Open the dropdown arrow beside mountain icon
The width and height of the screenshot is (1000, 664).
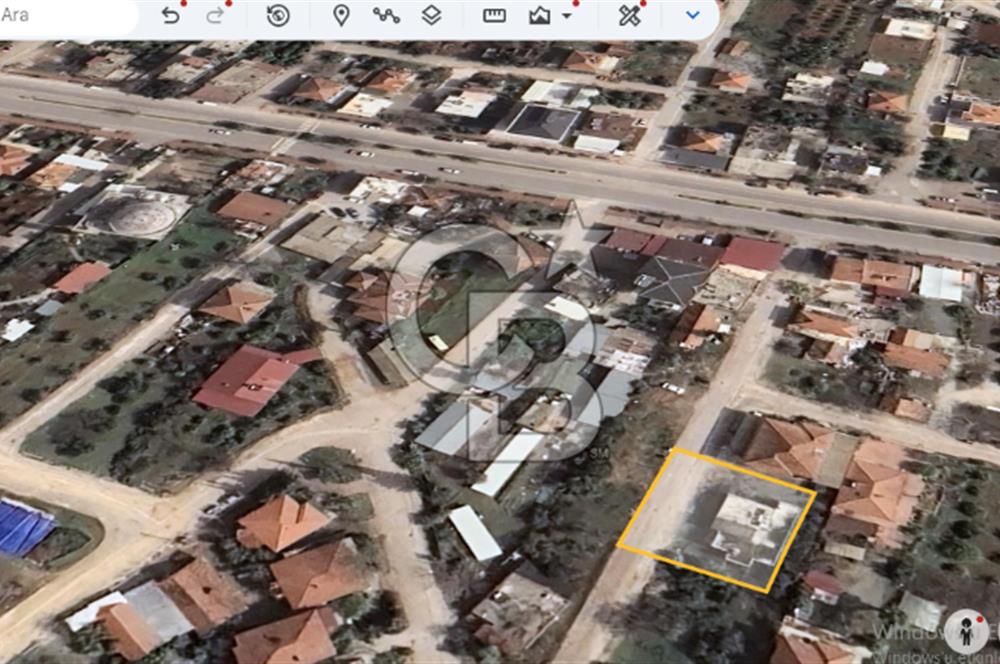(x=567, y=16)
